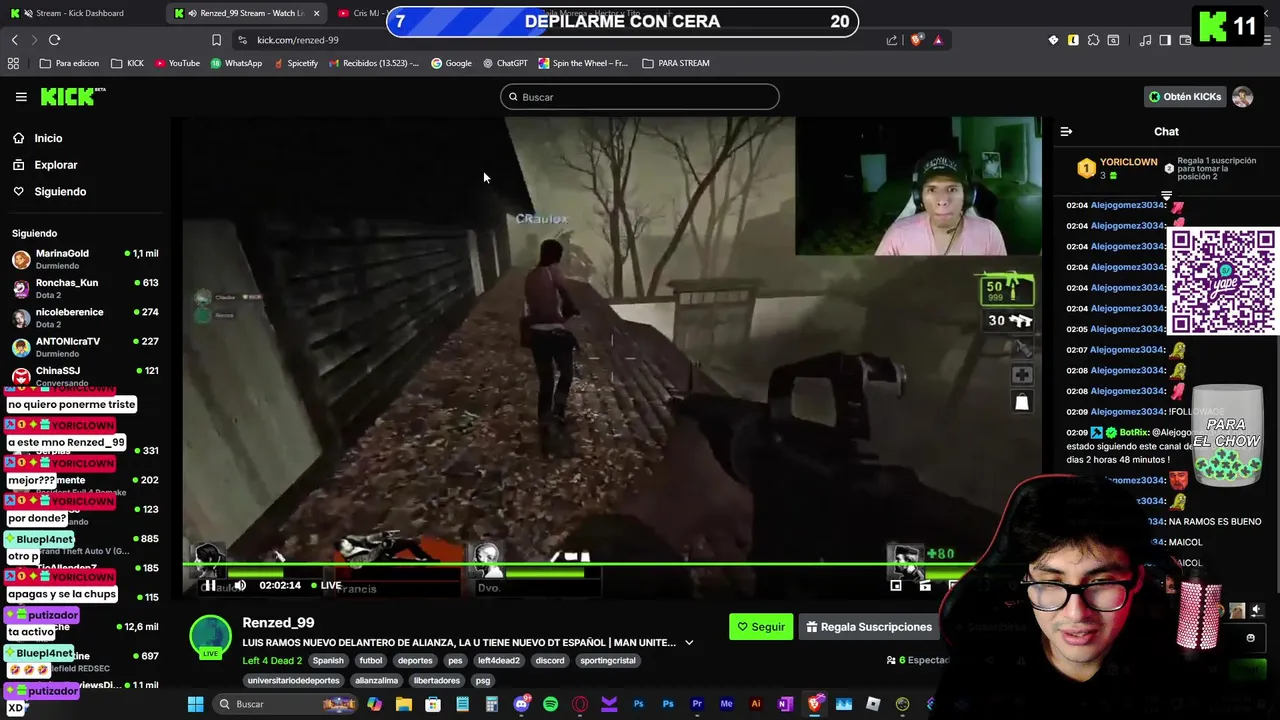Image resolution: width=1280 pixels, height=720 pixels.
Task: Open Discord from taskbar
Action: click(521, 704)
